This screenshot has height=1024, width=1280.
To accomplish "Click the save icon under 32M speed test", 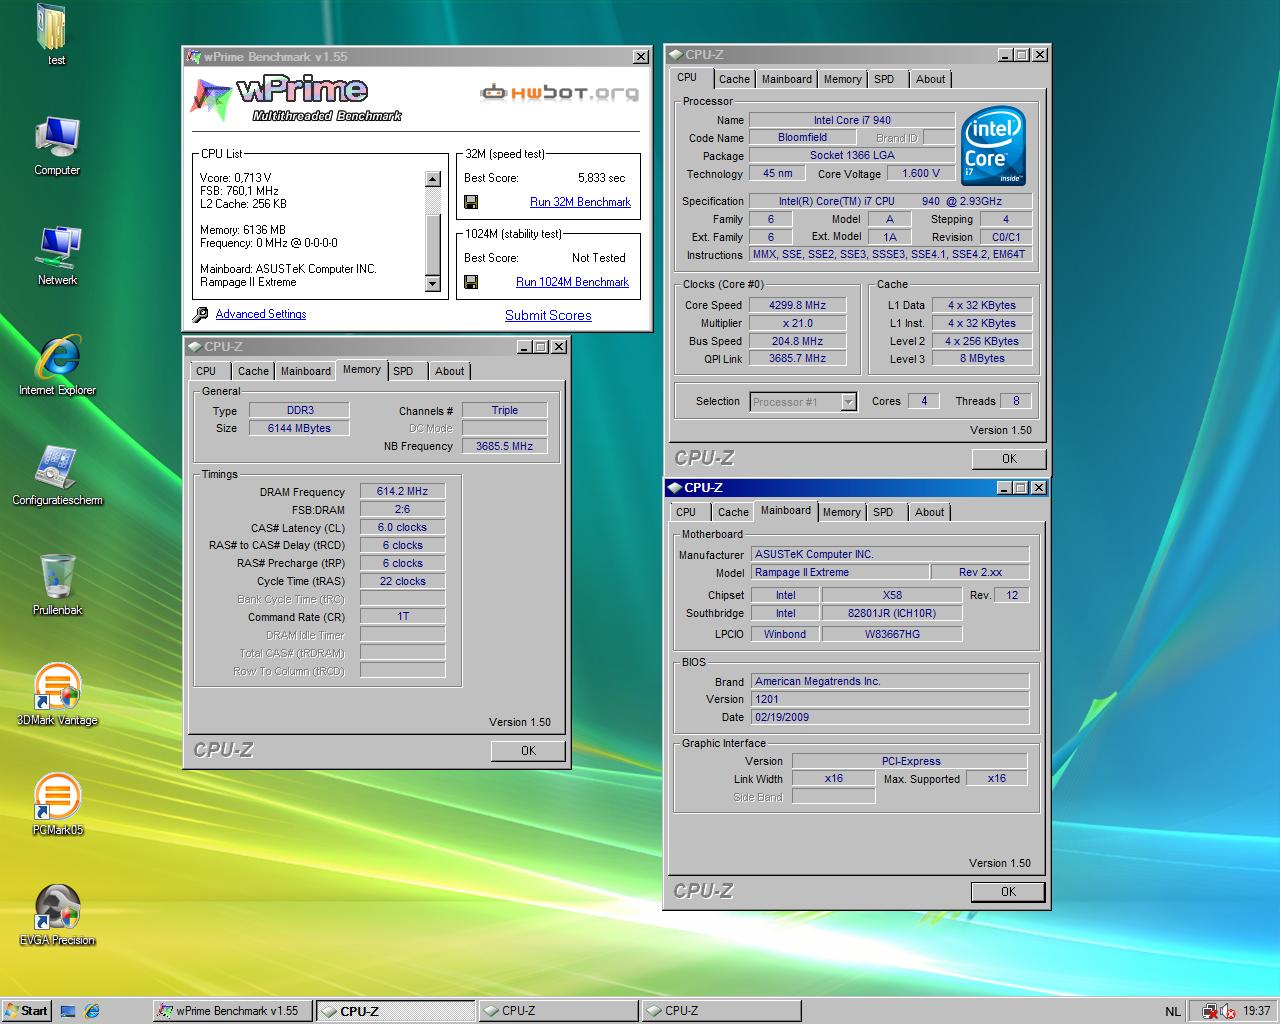I will coord(471,202).
